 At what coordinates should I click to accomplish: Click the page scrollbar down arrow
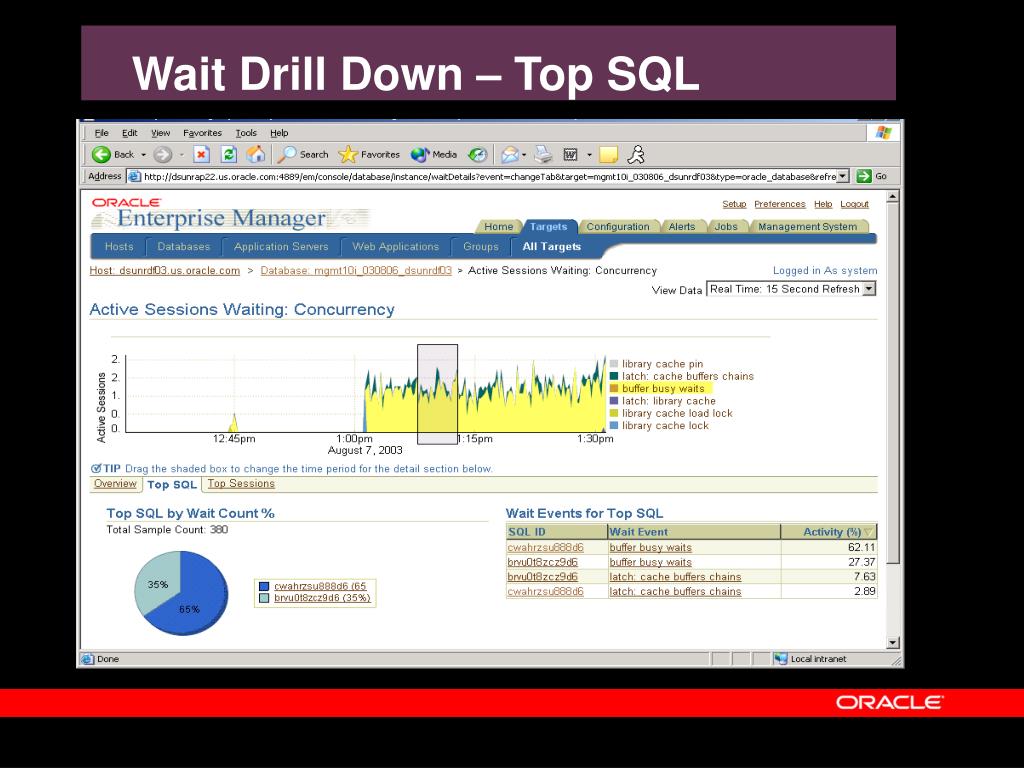point(893,643)
